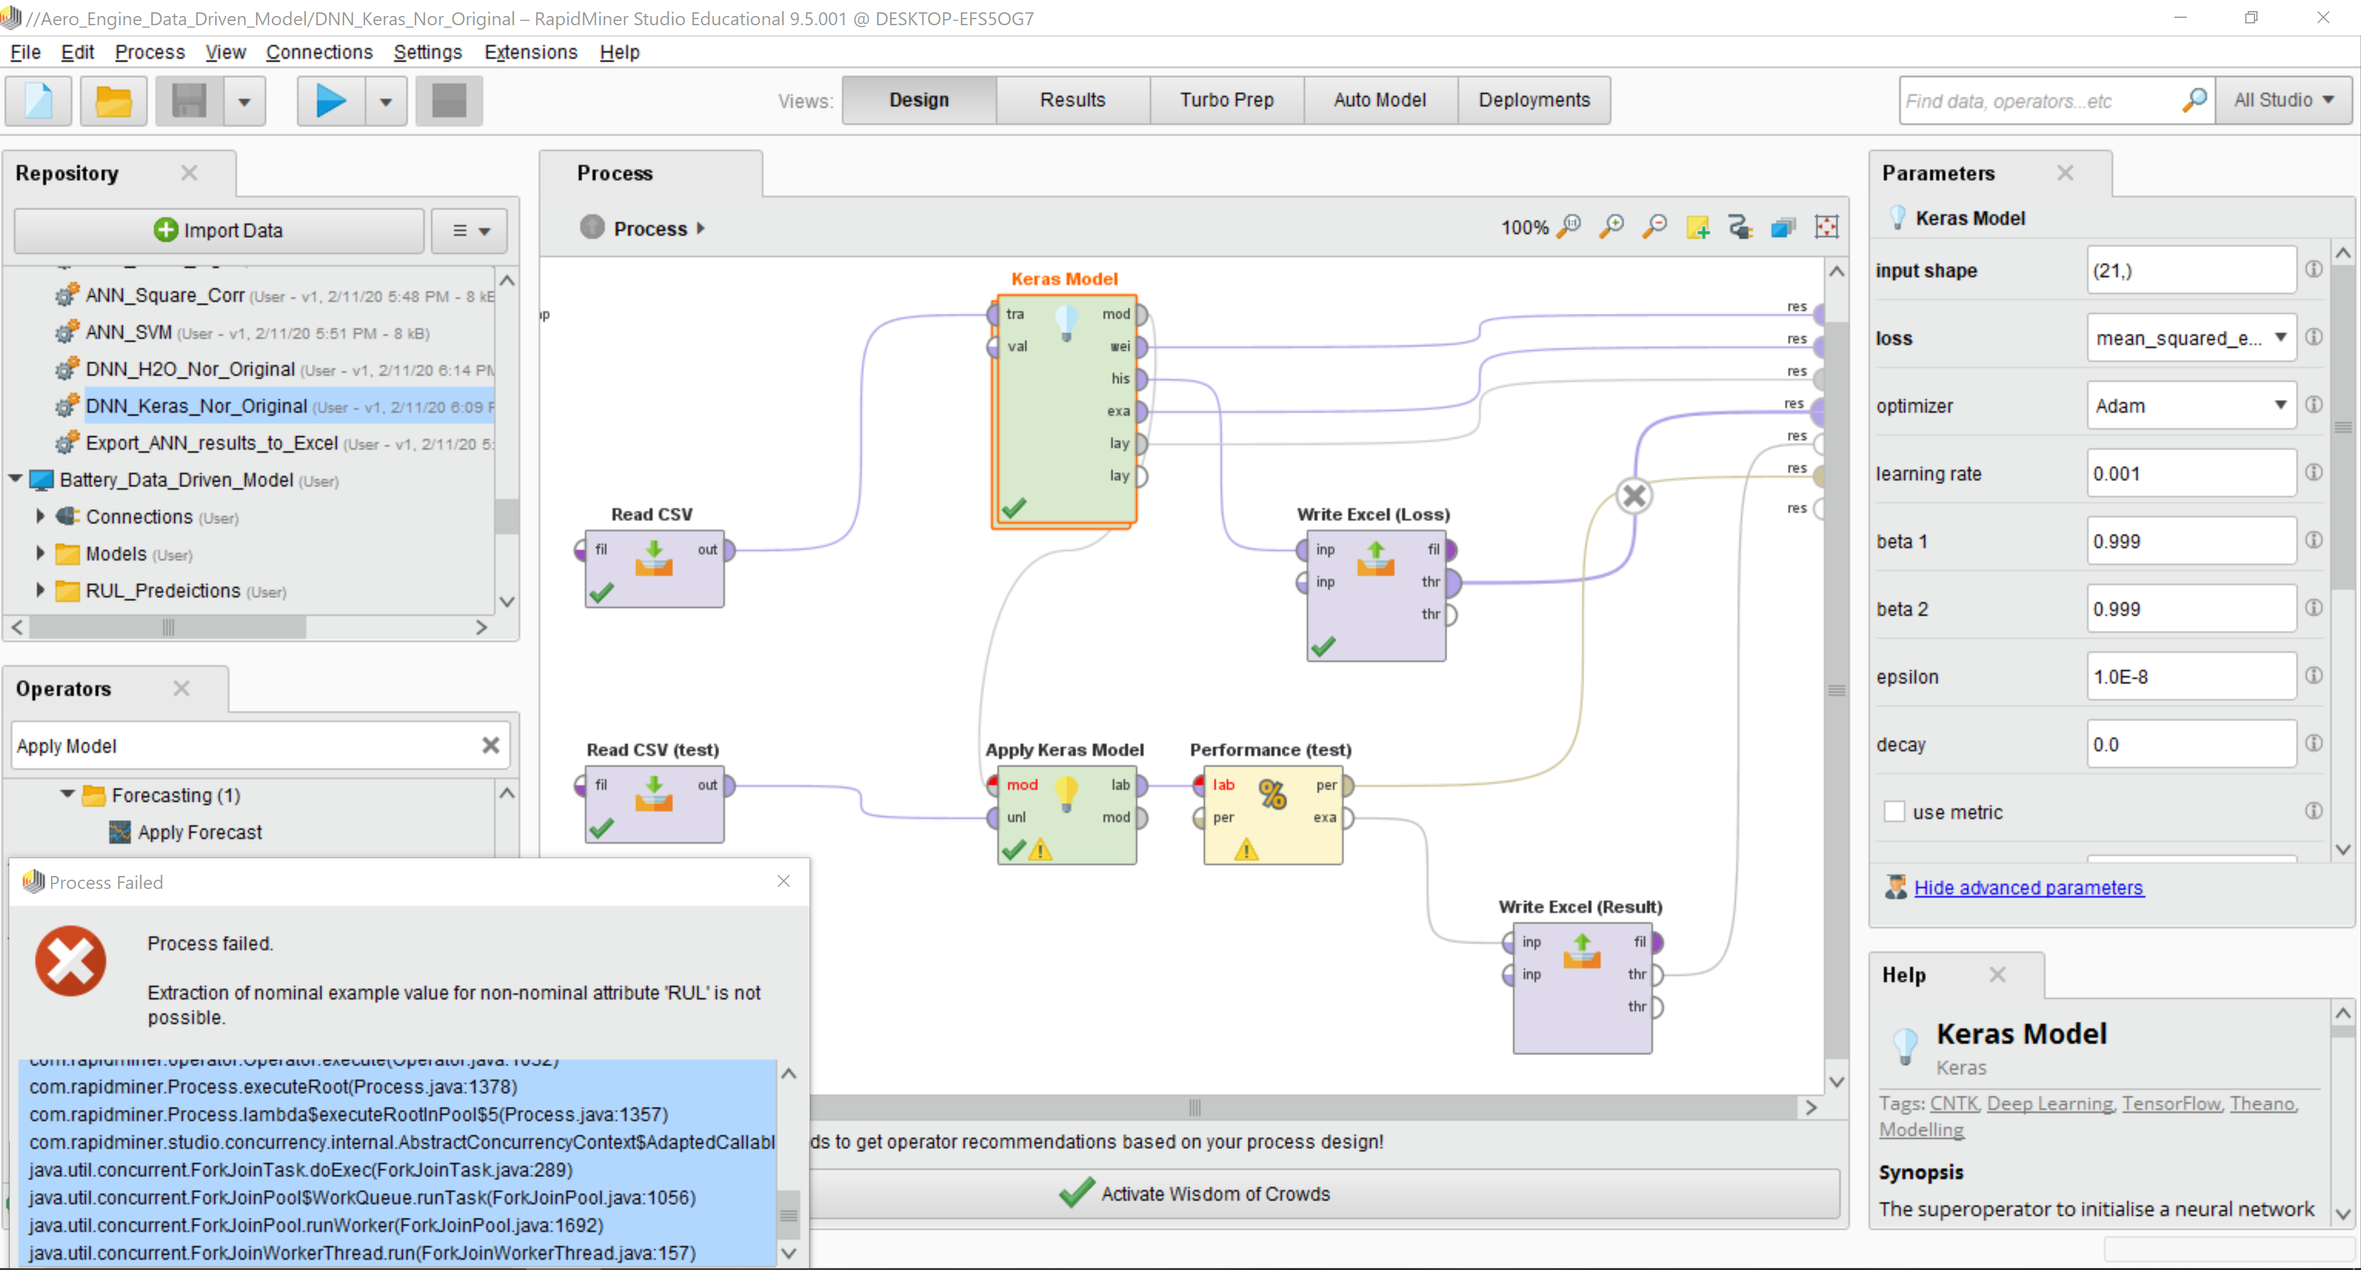Screen dimensions: 2361x1270
Task: Add a note with the yellow sticky note icon
Action: coord(1698,227)
